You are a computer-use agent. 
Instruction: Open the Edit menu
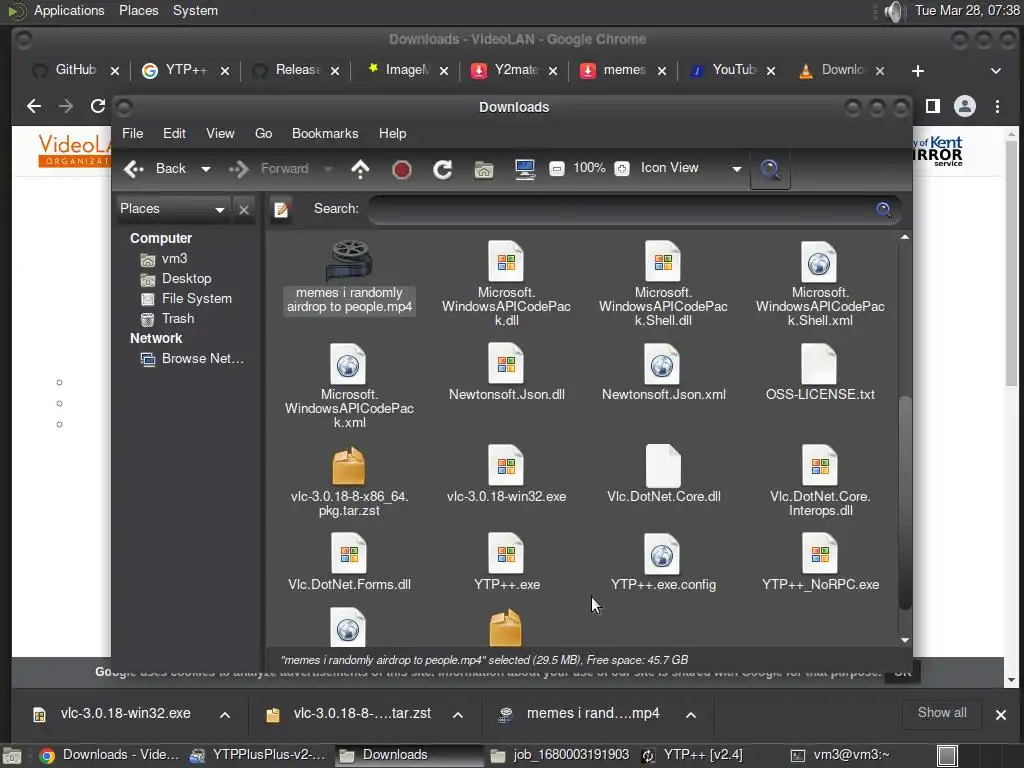click(174, 133)
